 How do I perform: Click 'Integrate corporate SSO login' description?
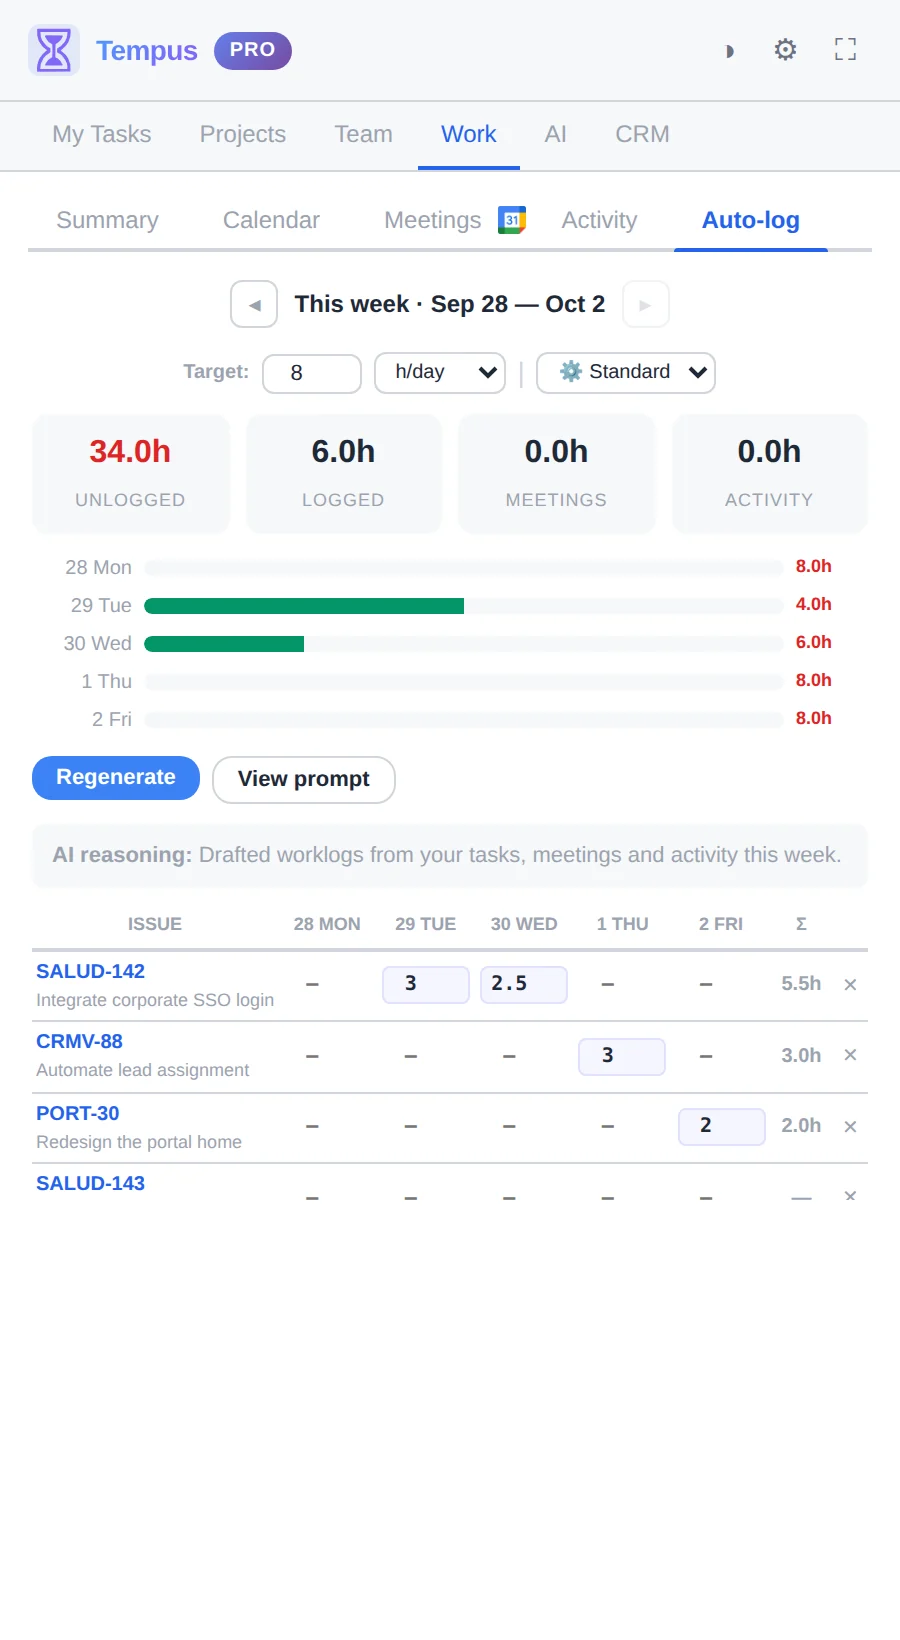155,1000
